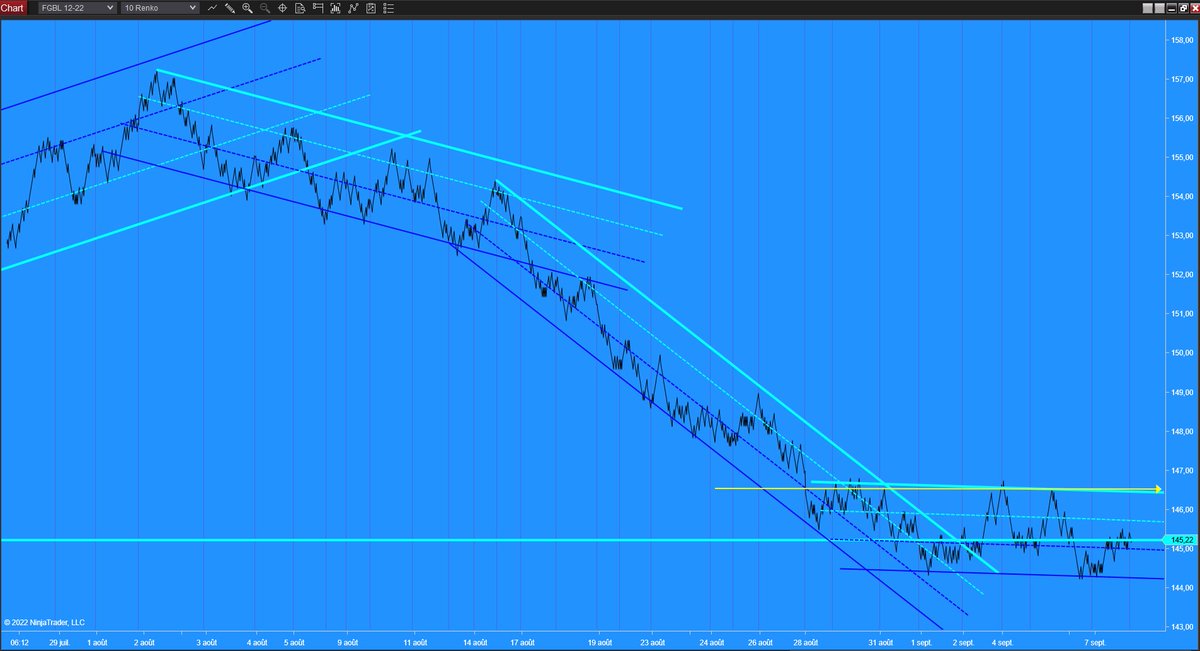Click the 26 août date label
Viewport: 1200px width, 651px height.
(x=760, y=642)
